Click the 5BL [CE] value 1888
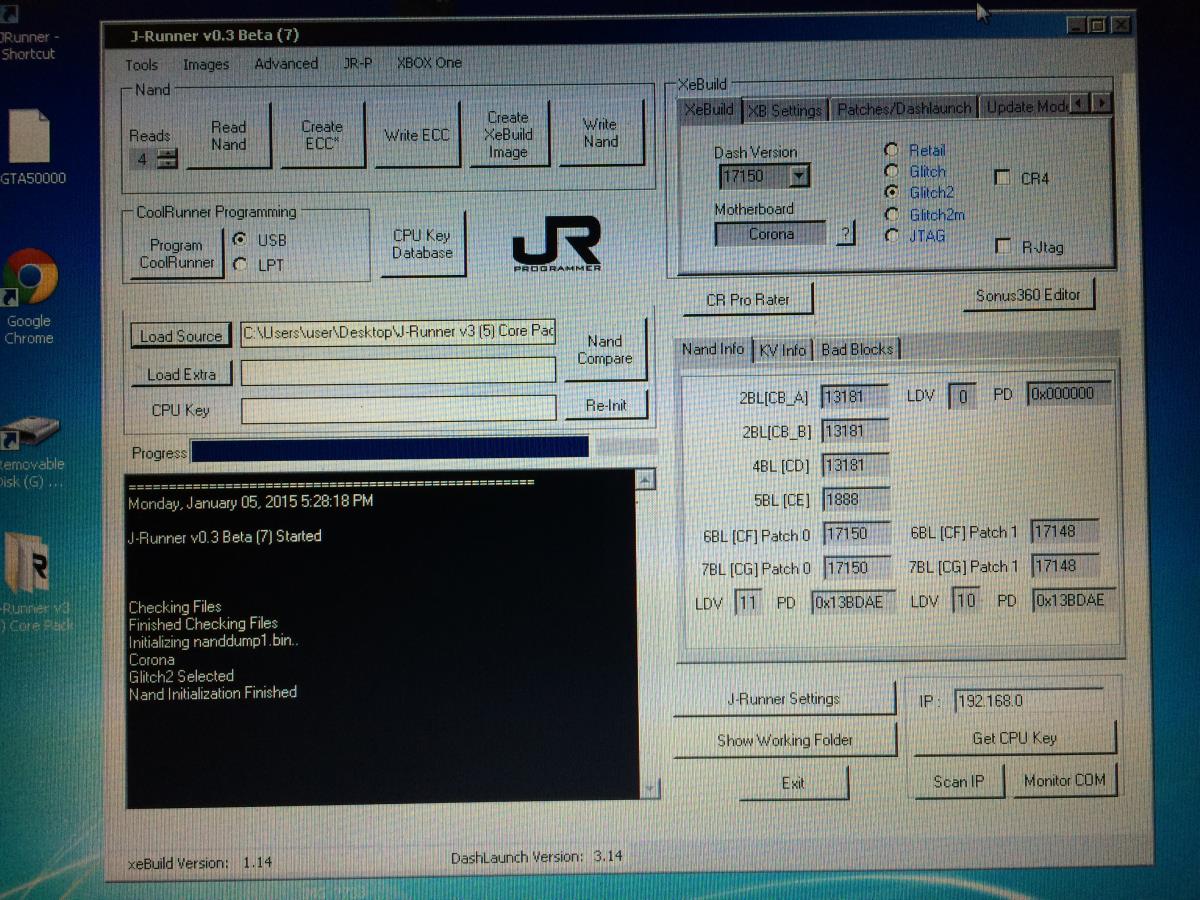1200x900 pixels. 855,499
